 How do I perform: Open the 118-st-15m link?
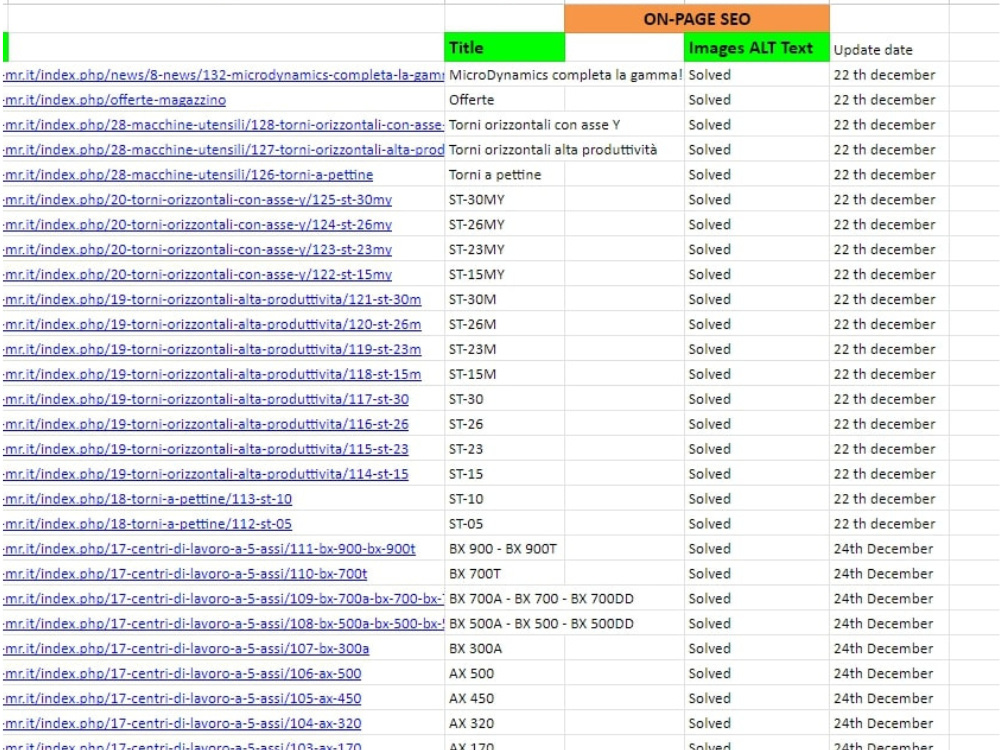pos(212,374)
